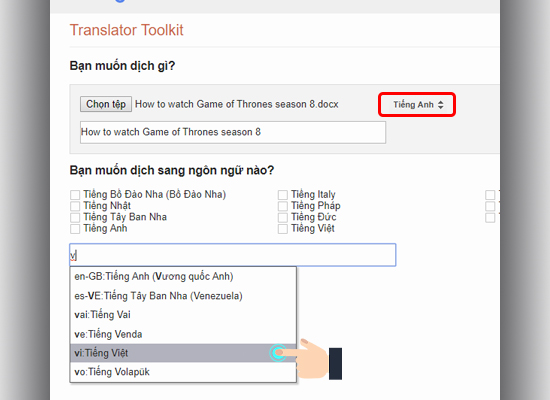
Task: Check the Tiếng Bồ Đào Nha checkbox
Action: point(75,195)
